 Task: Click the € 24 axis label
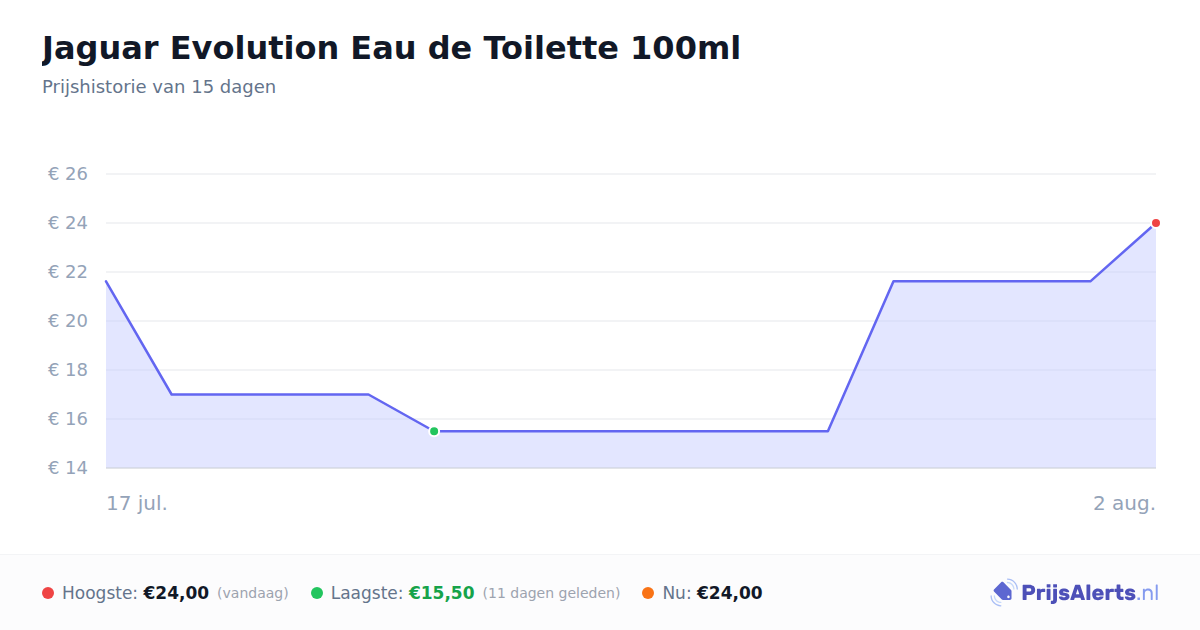coord(68,223)
